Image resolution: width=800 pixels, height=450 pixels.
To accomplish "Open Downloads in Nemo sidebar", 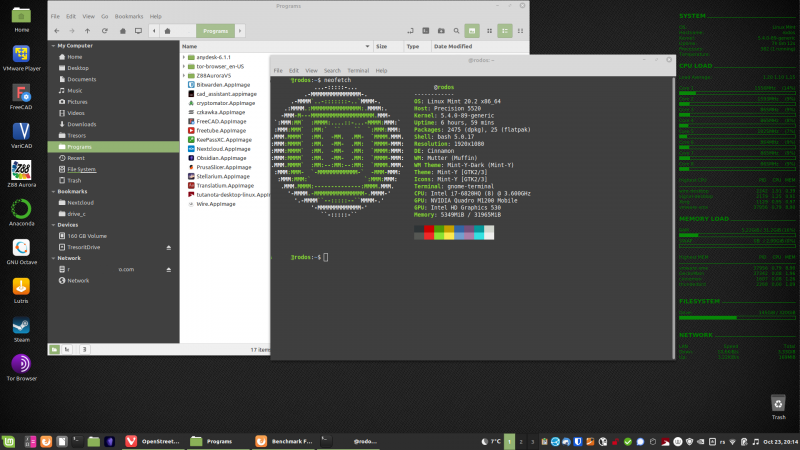I will tap(82, 124).
